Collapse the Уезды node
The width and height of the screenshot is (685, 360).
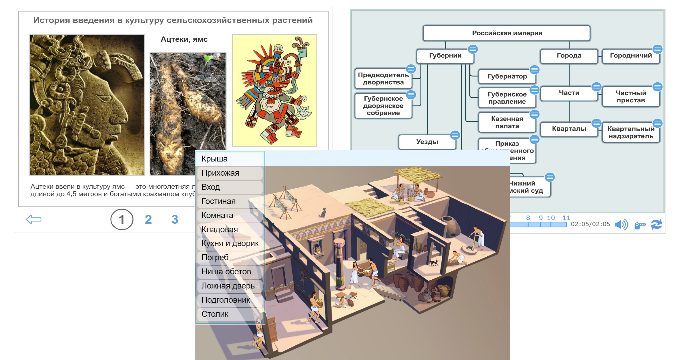click(455, 135)
